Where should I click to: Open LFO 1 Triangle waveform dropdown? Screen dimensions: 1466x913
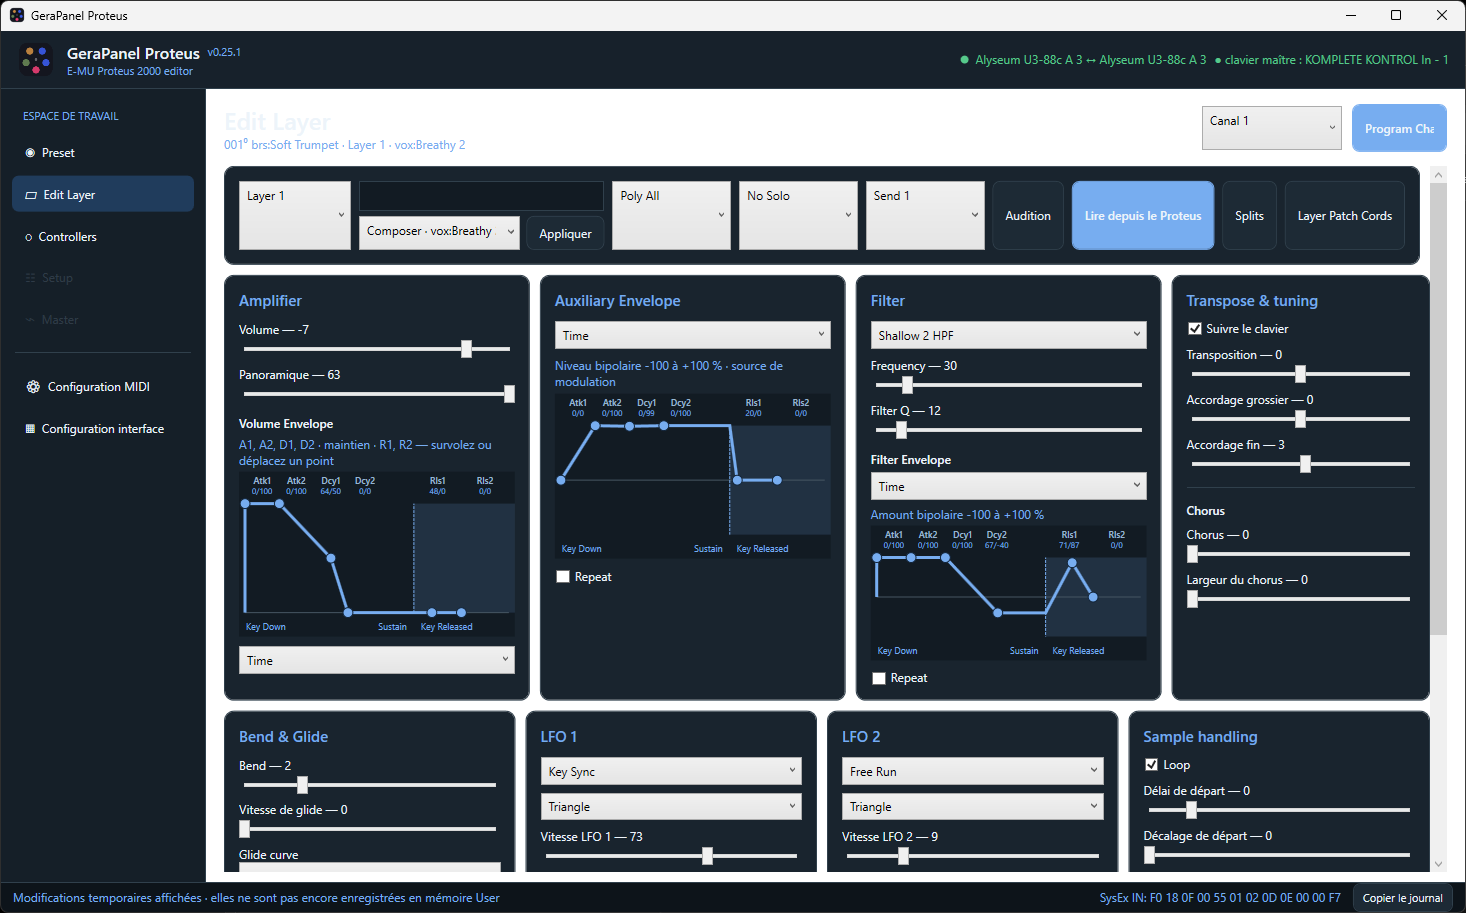click(x=671, y=806)
